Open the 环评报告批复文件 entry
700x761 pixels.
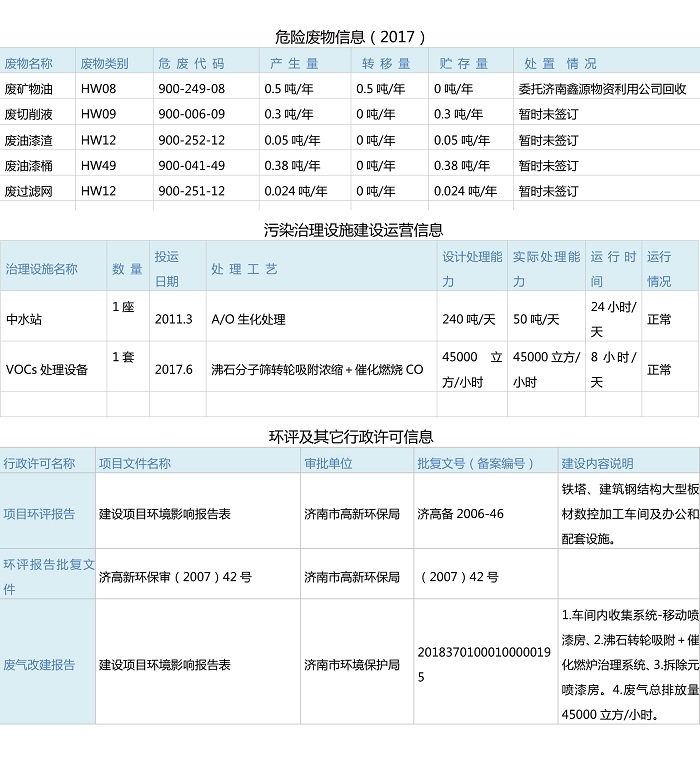coord(48,577)
